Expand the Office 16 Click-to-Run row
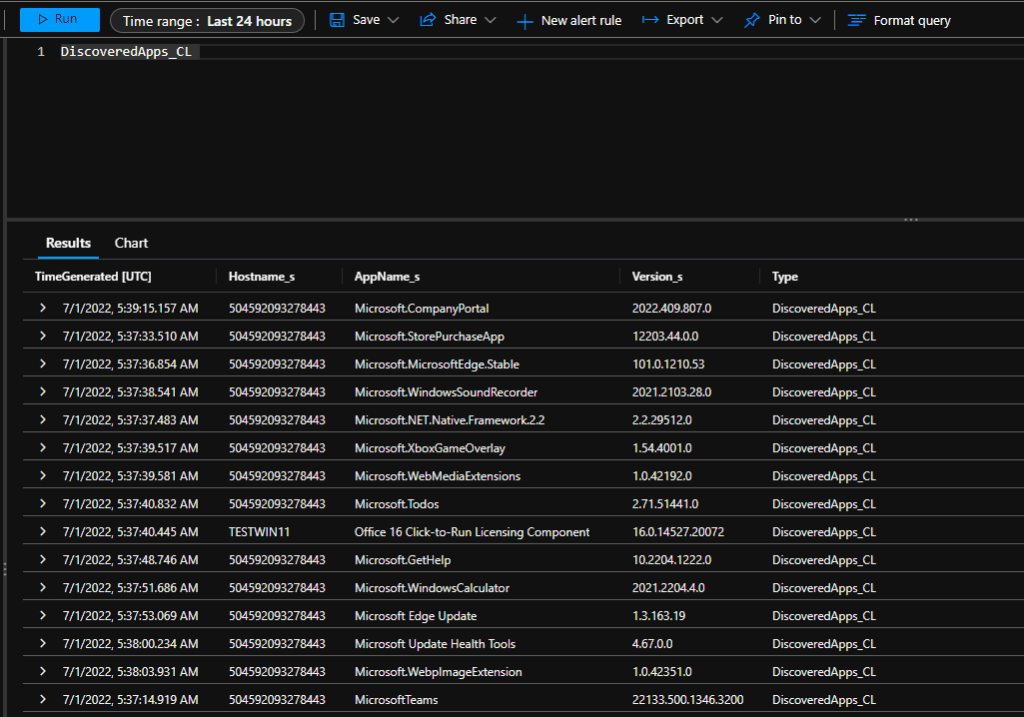 43,532
